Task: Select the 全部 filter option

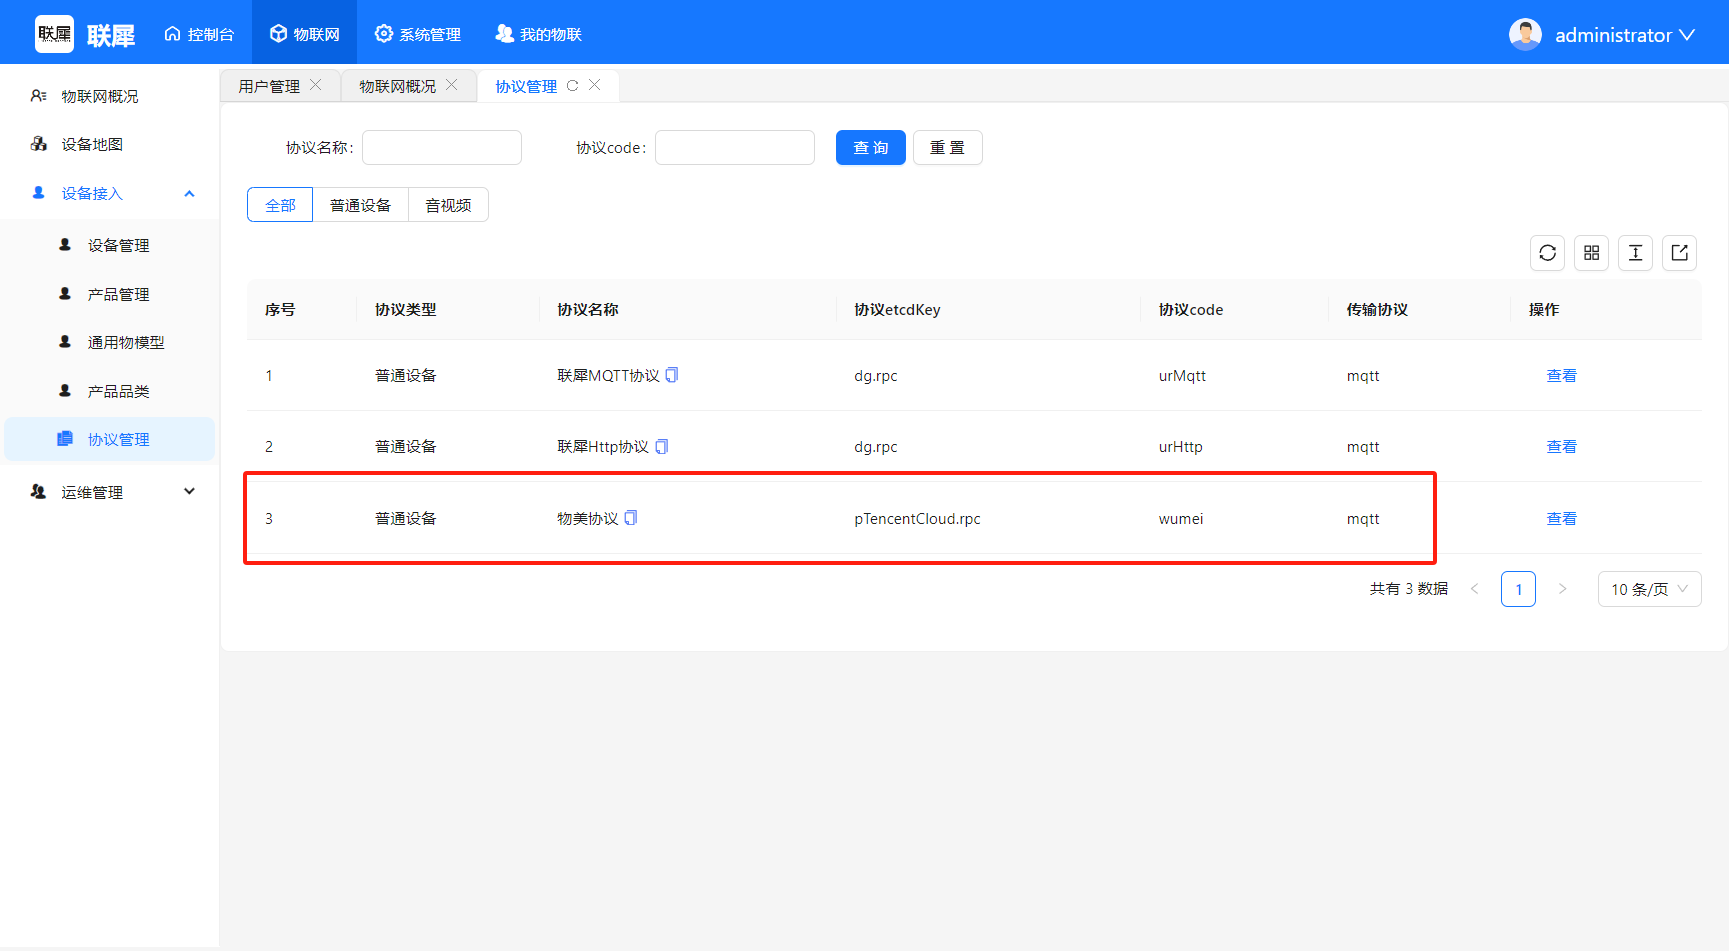Action: point(280,205)
